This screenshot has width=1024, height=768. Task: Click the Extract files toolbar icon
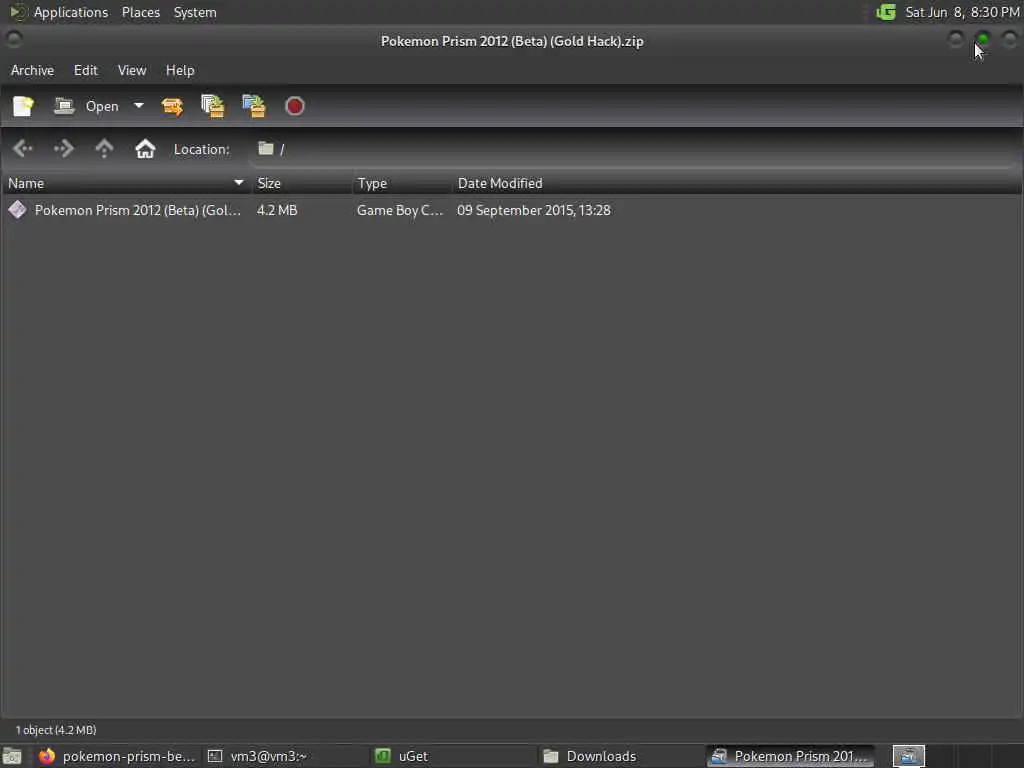tap(172, 106)
